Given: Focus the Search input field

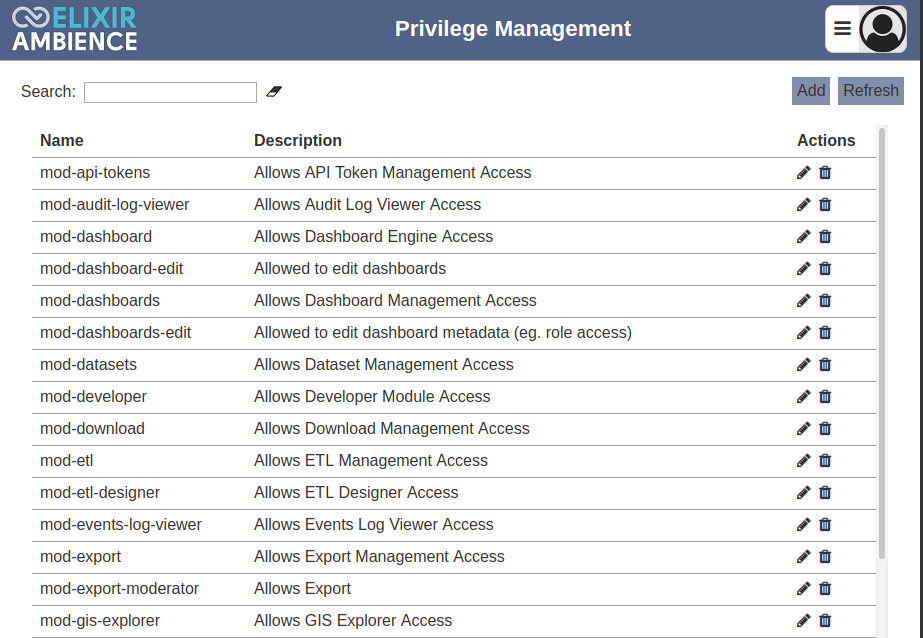Looking at the screenshot, I should [x=170, y=92].
